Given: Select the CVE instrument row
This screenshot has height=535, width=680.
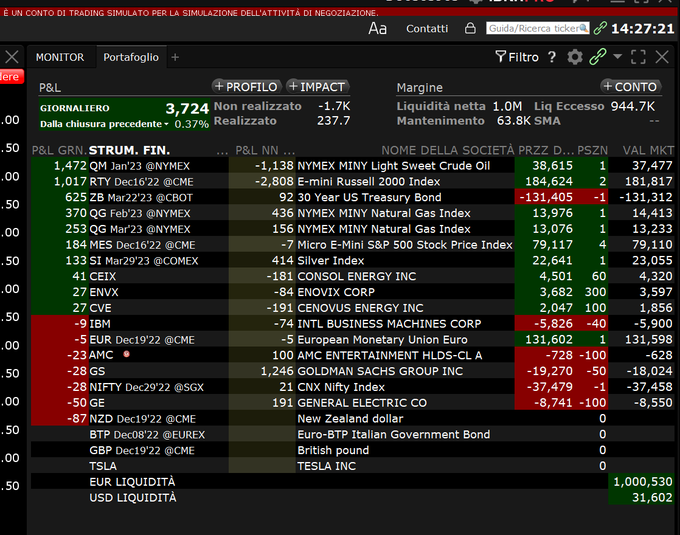Looking at the screenshot, I should (x=353, y=308).
